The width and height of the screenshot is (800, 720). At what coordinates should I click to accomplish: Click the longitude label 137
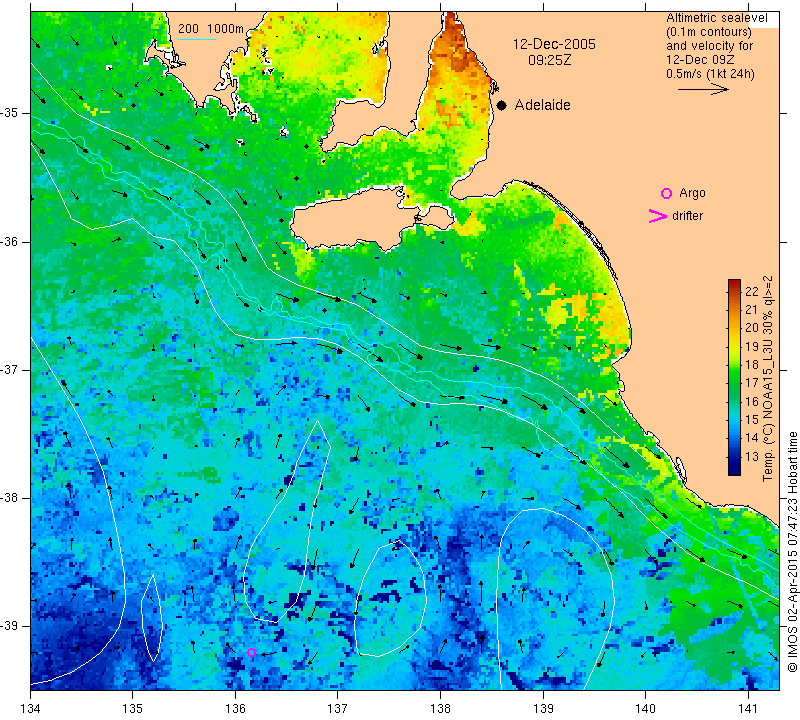337,709
